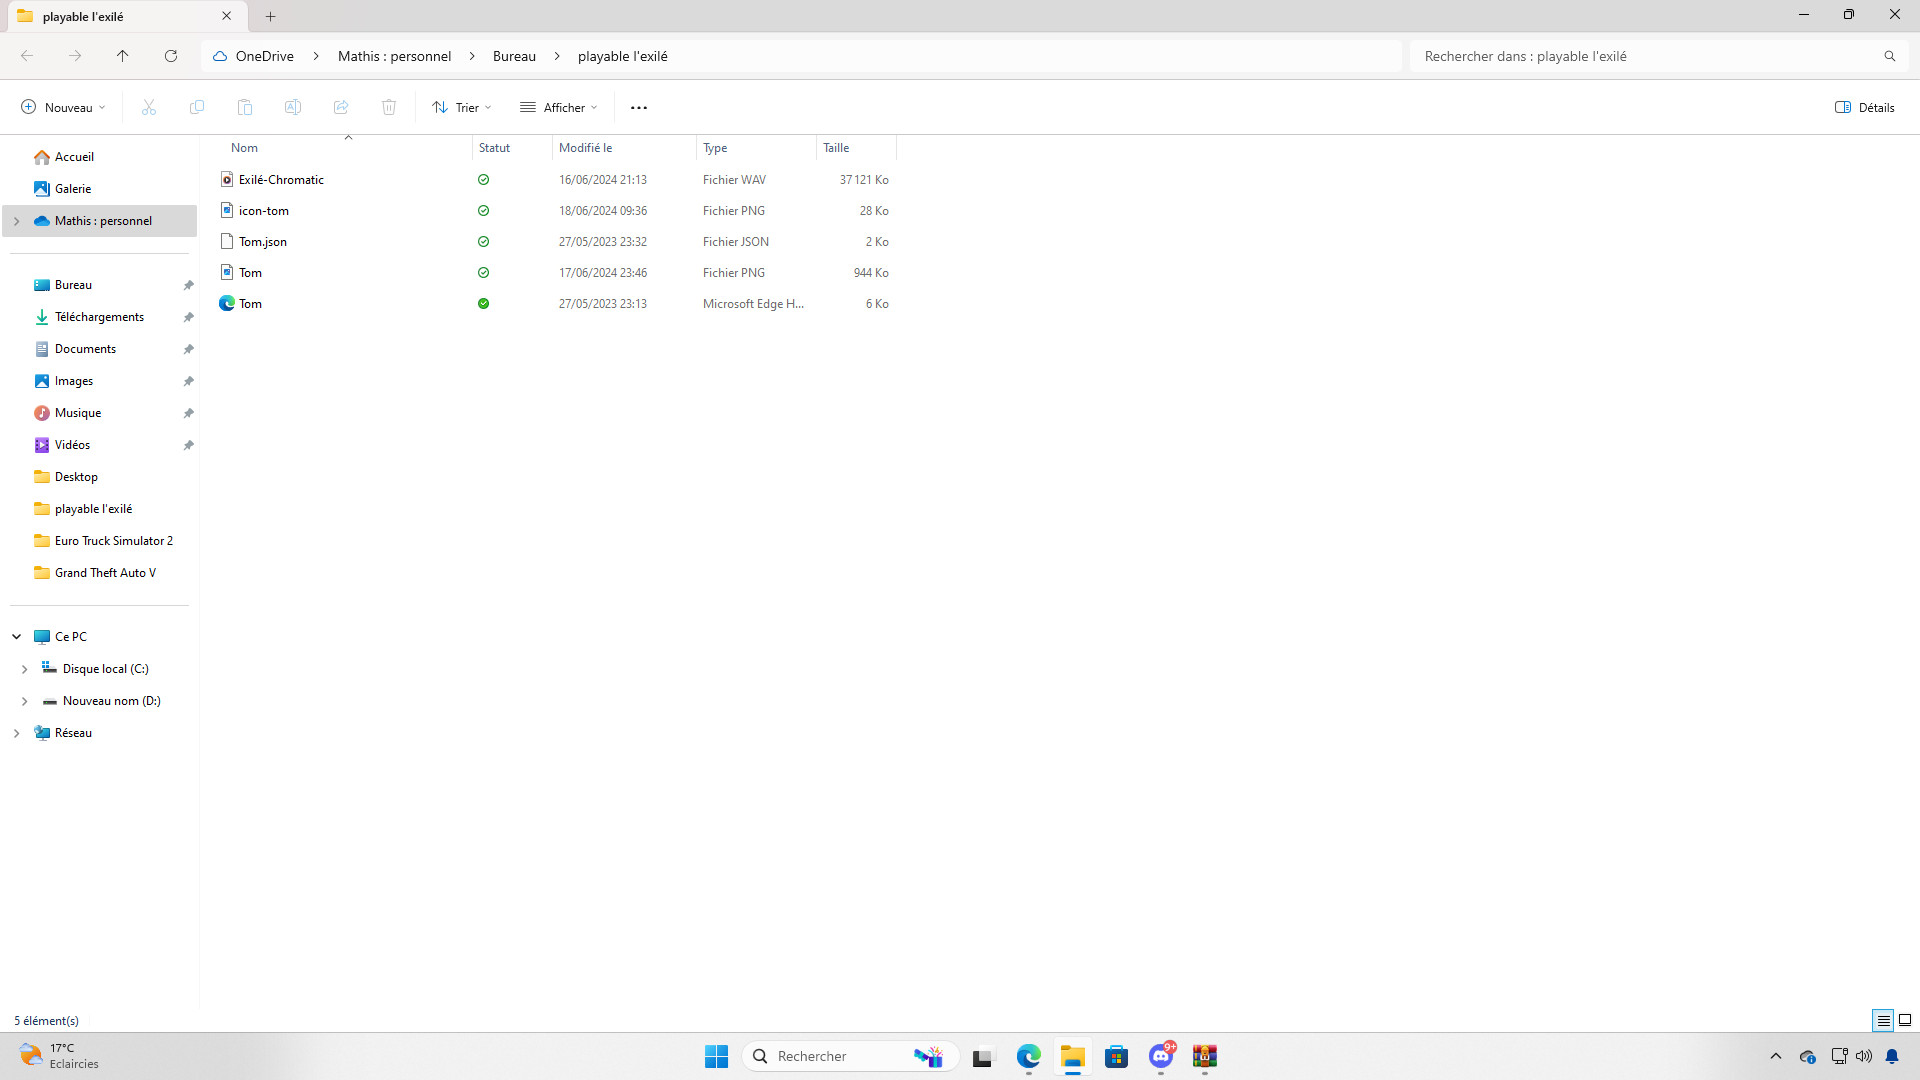The width and height of the screenshot is (1920, 1080).
Task: Click the Cut scissors icon
Action: click(x=149, y=107)
